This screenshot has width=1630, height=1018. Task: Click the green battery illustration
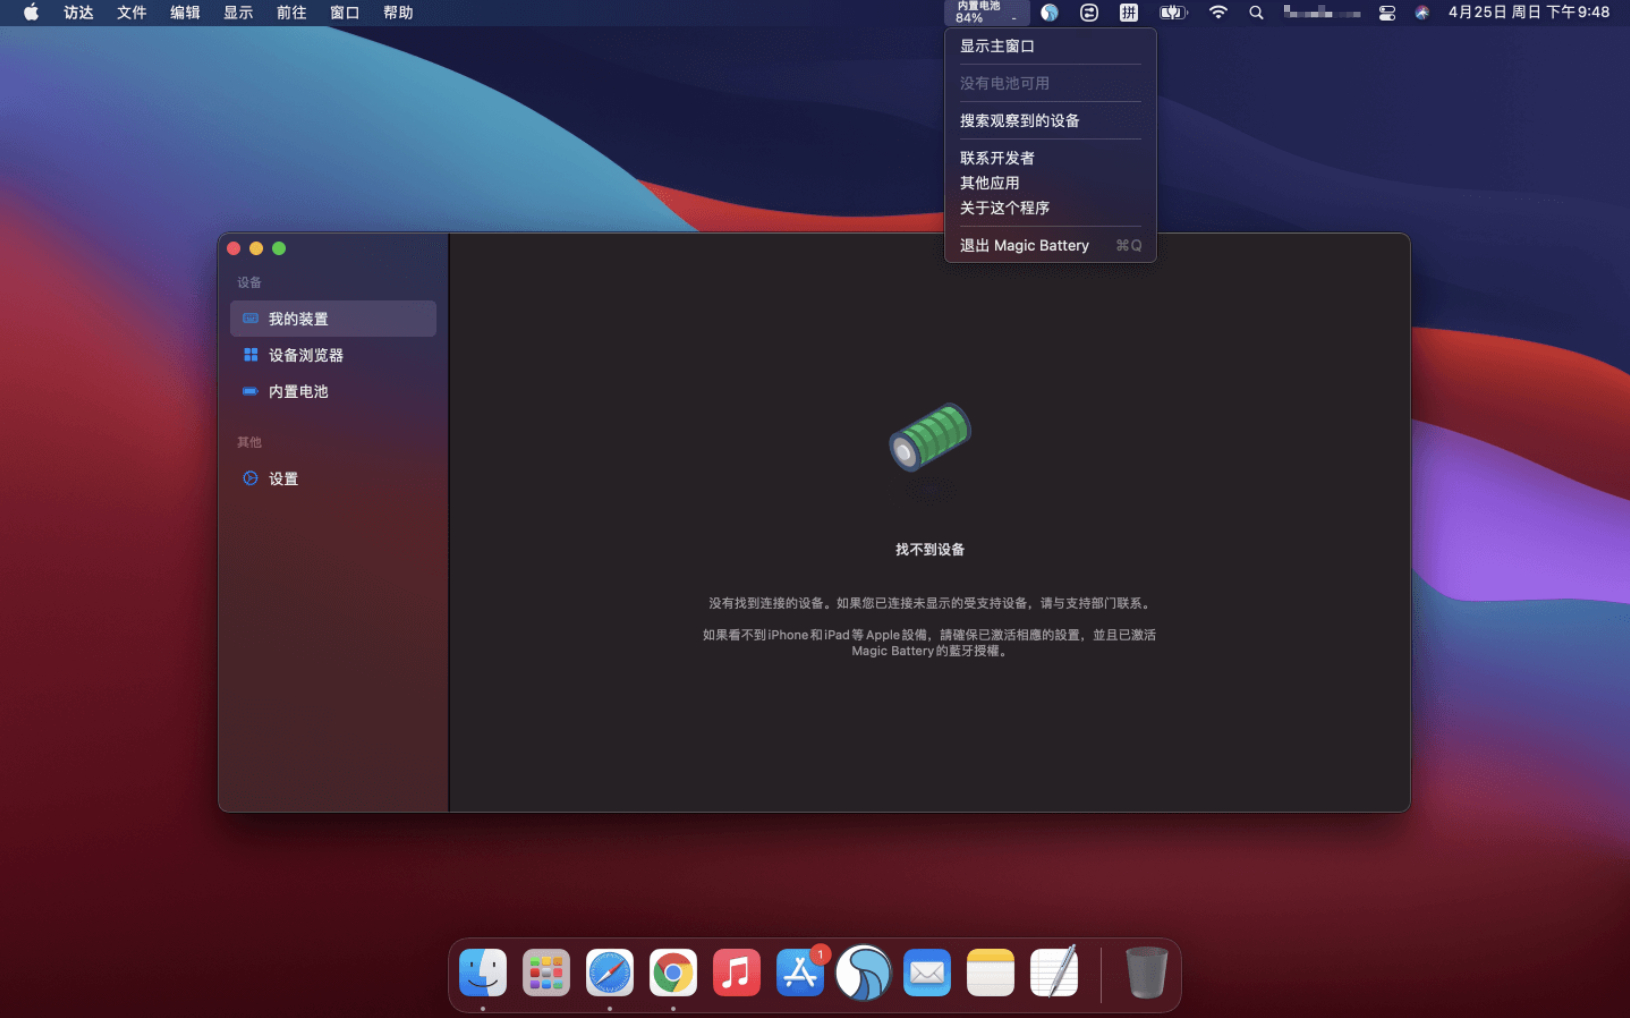(929, 437)
